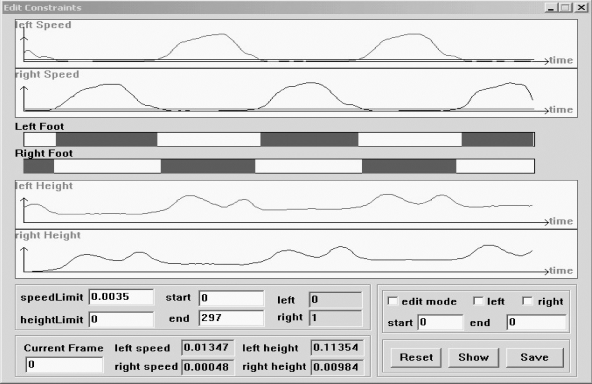Click the first dark segment of Left Foot bar
The width and height of the screenshot is (592, 384).
click(x=106, y=139)
